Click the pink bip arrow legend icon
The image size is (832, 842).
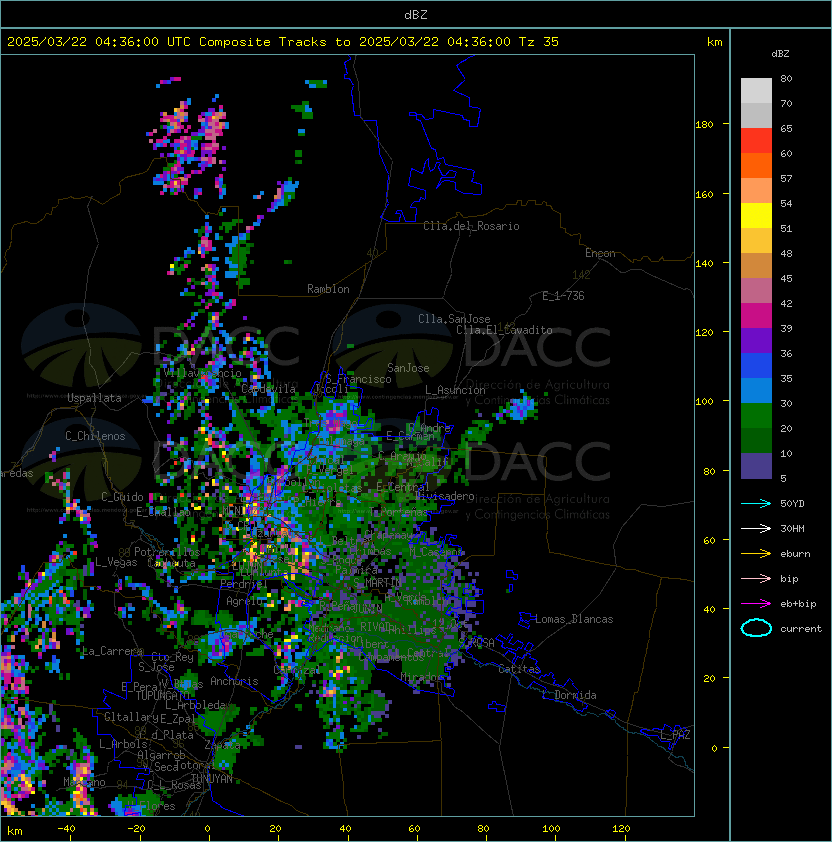(x=756, y=578)
